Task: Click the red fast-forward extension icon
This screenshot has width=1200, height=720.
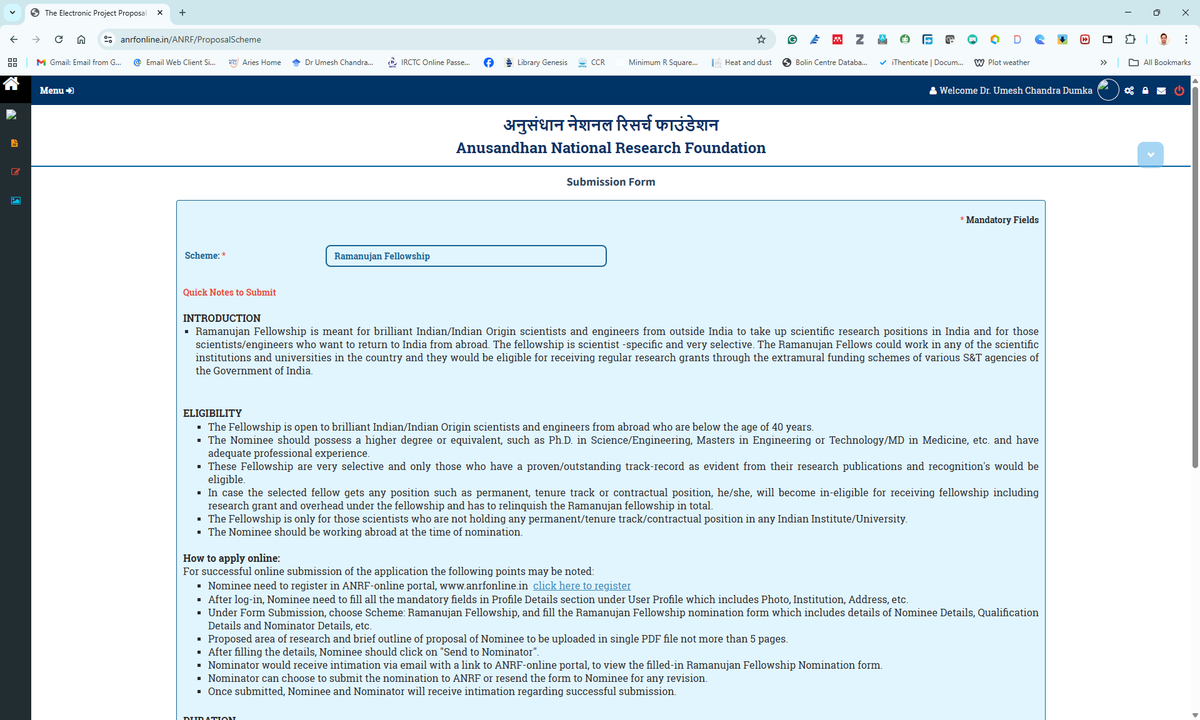Action: [x=1085, y=39]
